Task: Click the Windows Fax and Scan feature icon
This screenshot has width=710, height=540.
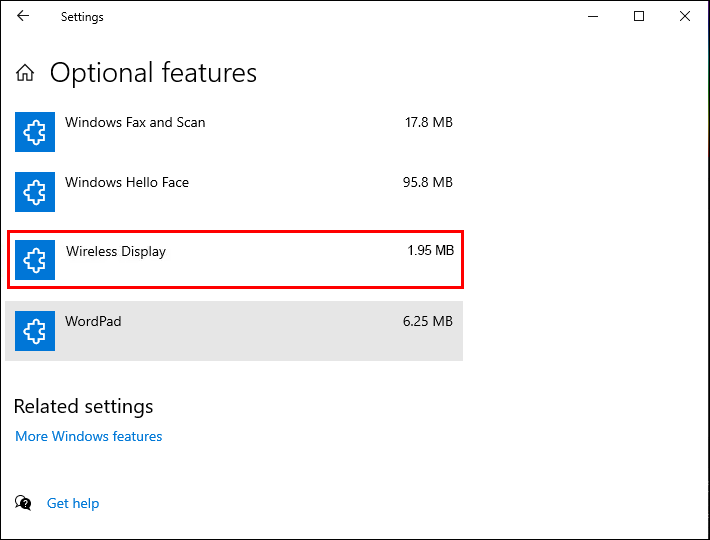Action: 35,132
